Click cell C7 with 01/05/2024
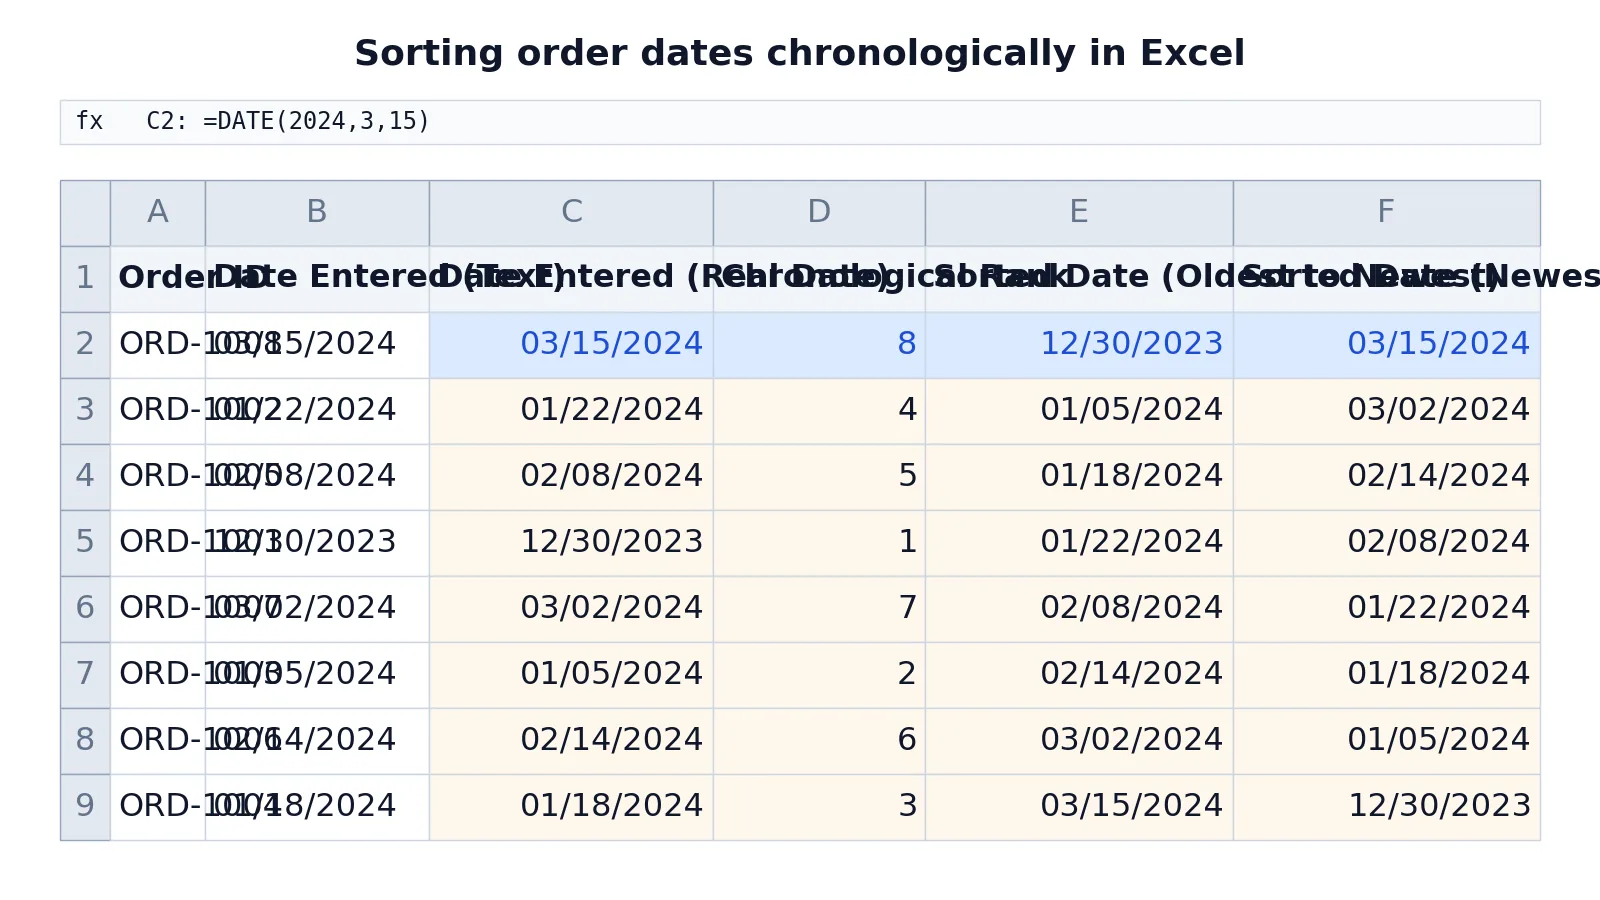Screen dimensions: 1600x900 point(571,675)
